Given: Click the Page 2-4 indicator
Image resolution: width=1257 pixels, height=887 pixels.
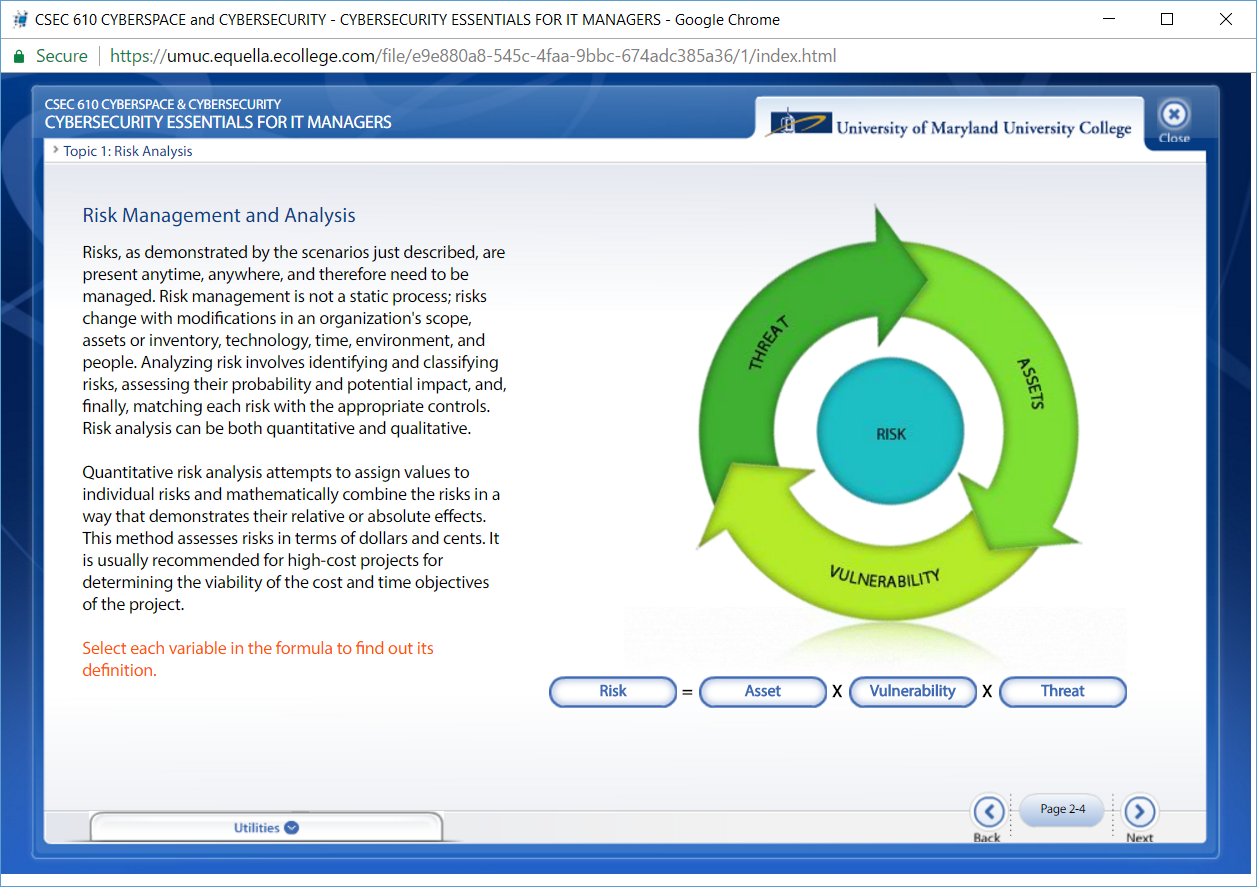Looking at the screenshot, I should (1062, 809).
